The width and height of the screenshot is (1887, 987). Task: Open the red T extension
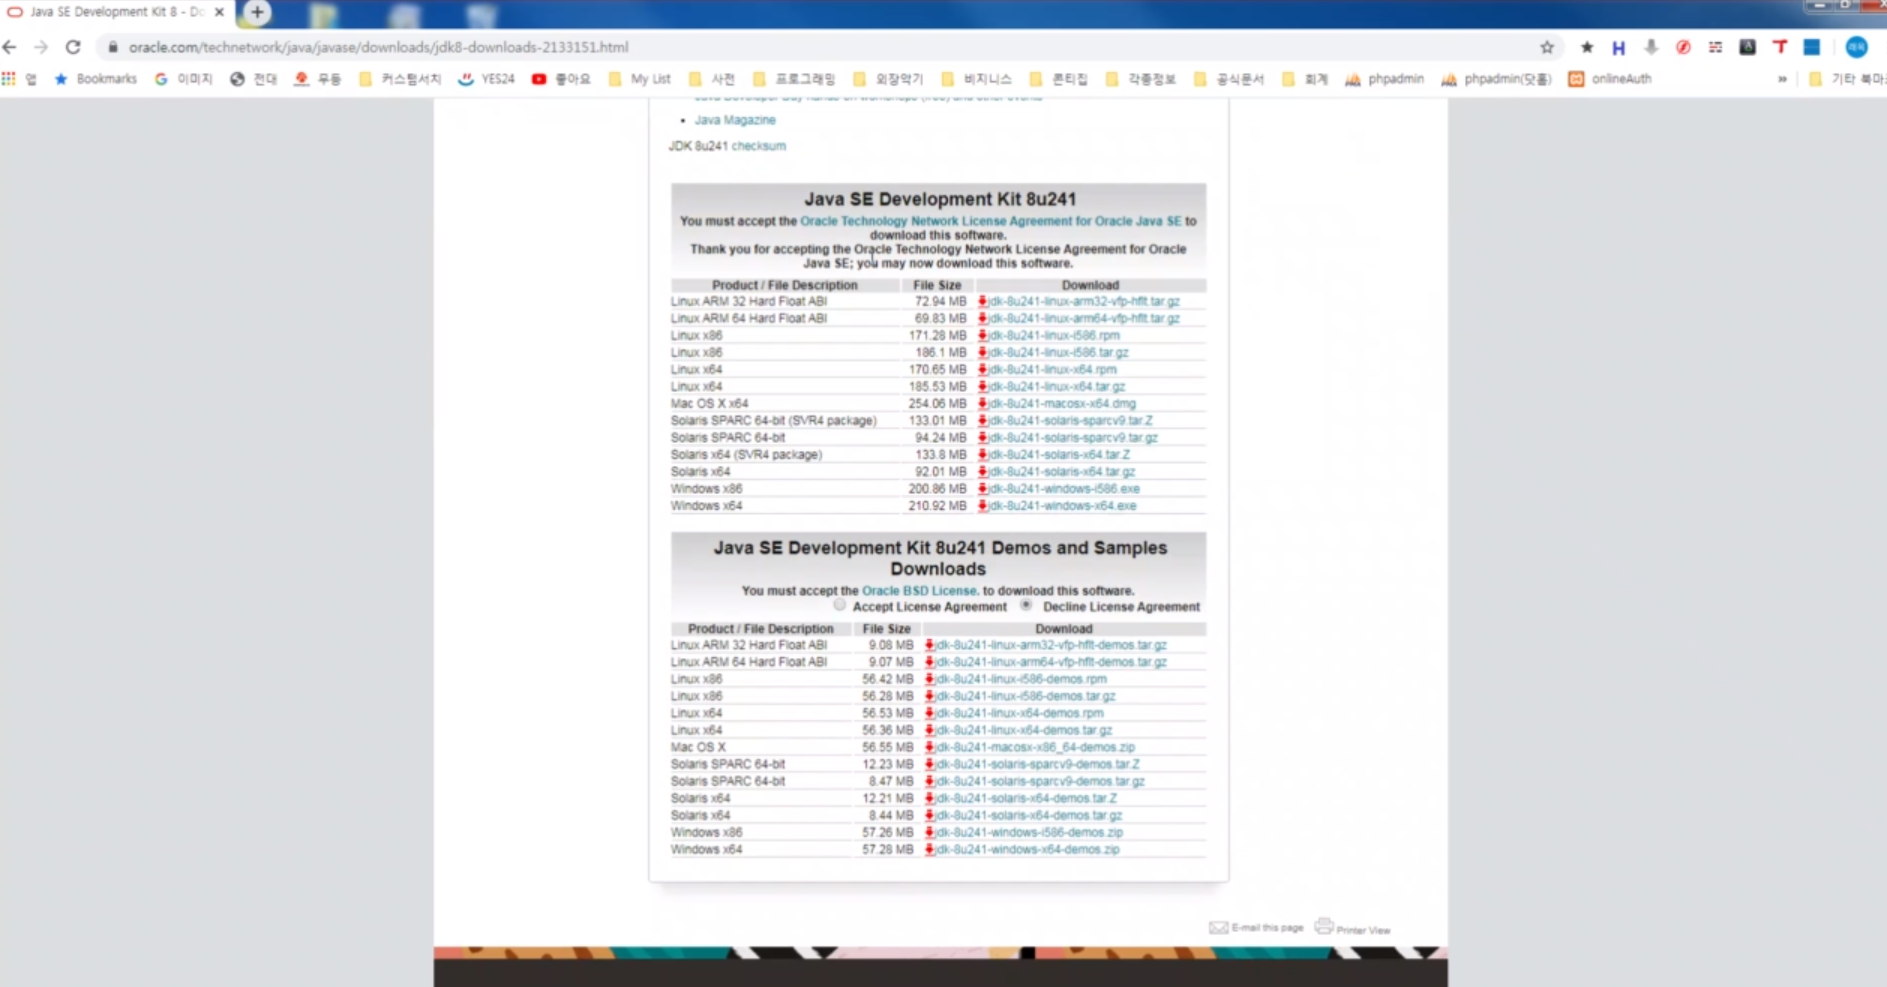(1780, 47)
